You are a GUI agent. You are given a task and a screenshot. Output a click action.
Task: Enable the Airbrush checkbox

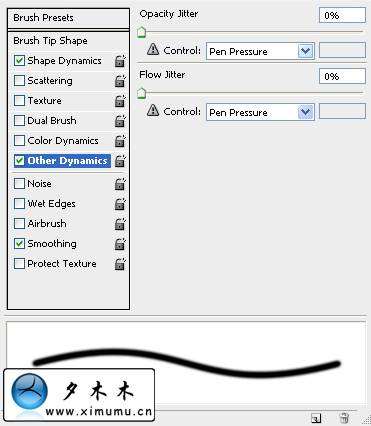click(x=19, y=224)
